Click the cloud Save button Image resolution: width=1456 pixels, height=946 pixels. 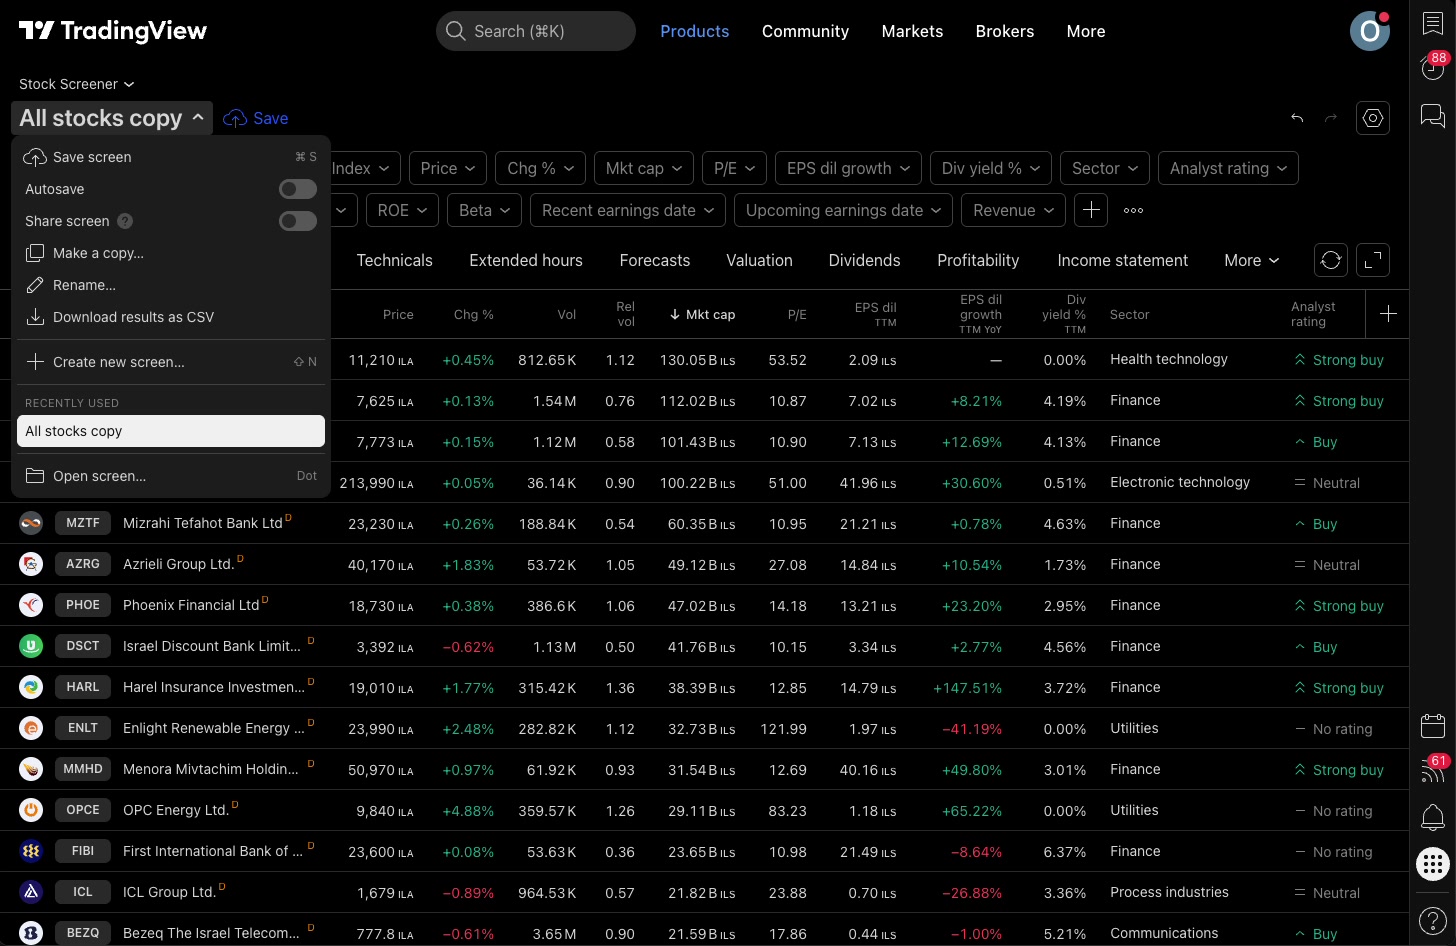click(x=256, y=118)
